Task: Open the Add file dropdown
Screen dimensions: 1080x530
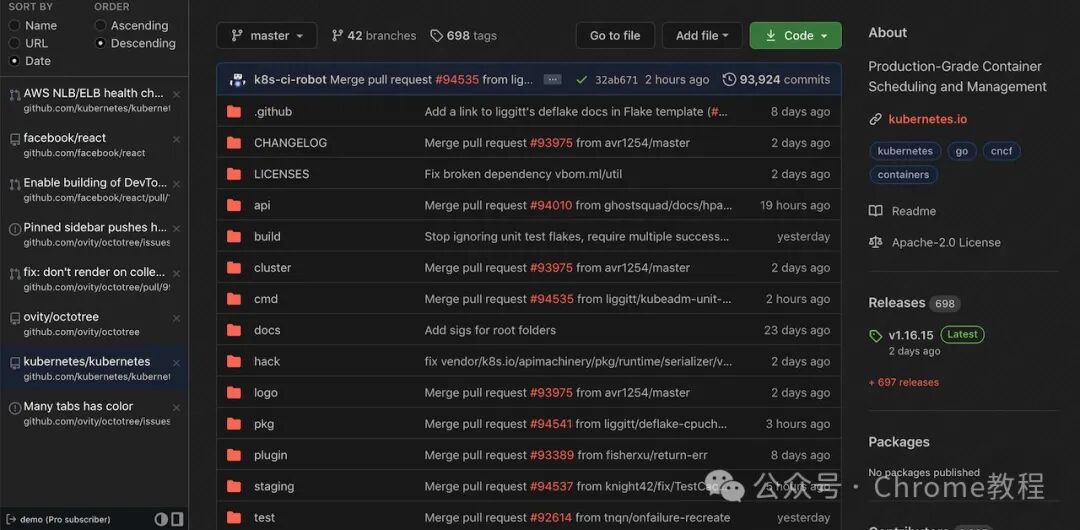Action: point(702,36)
